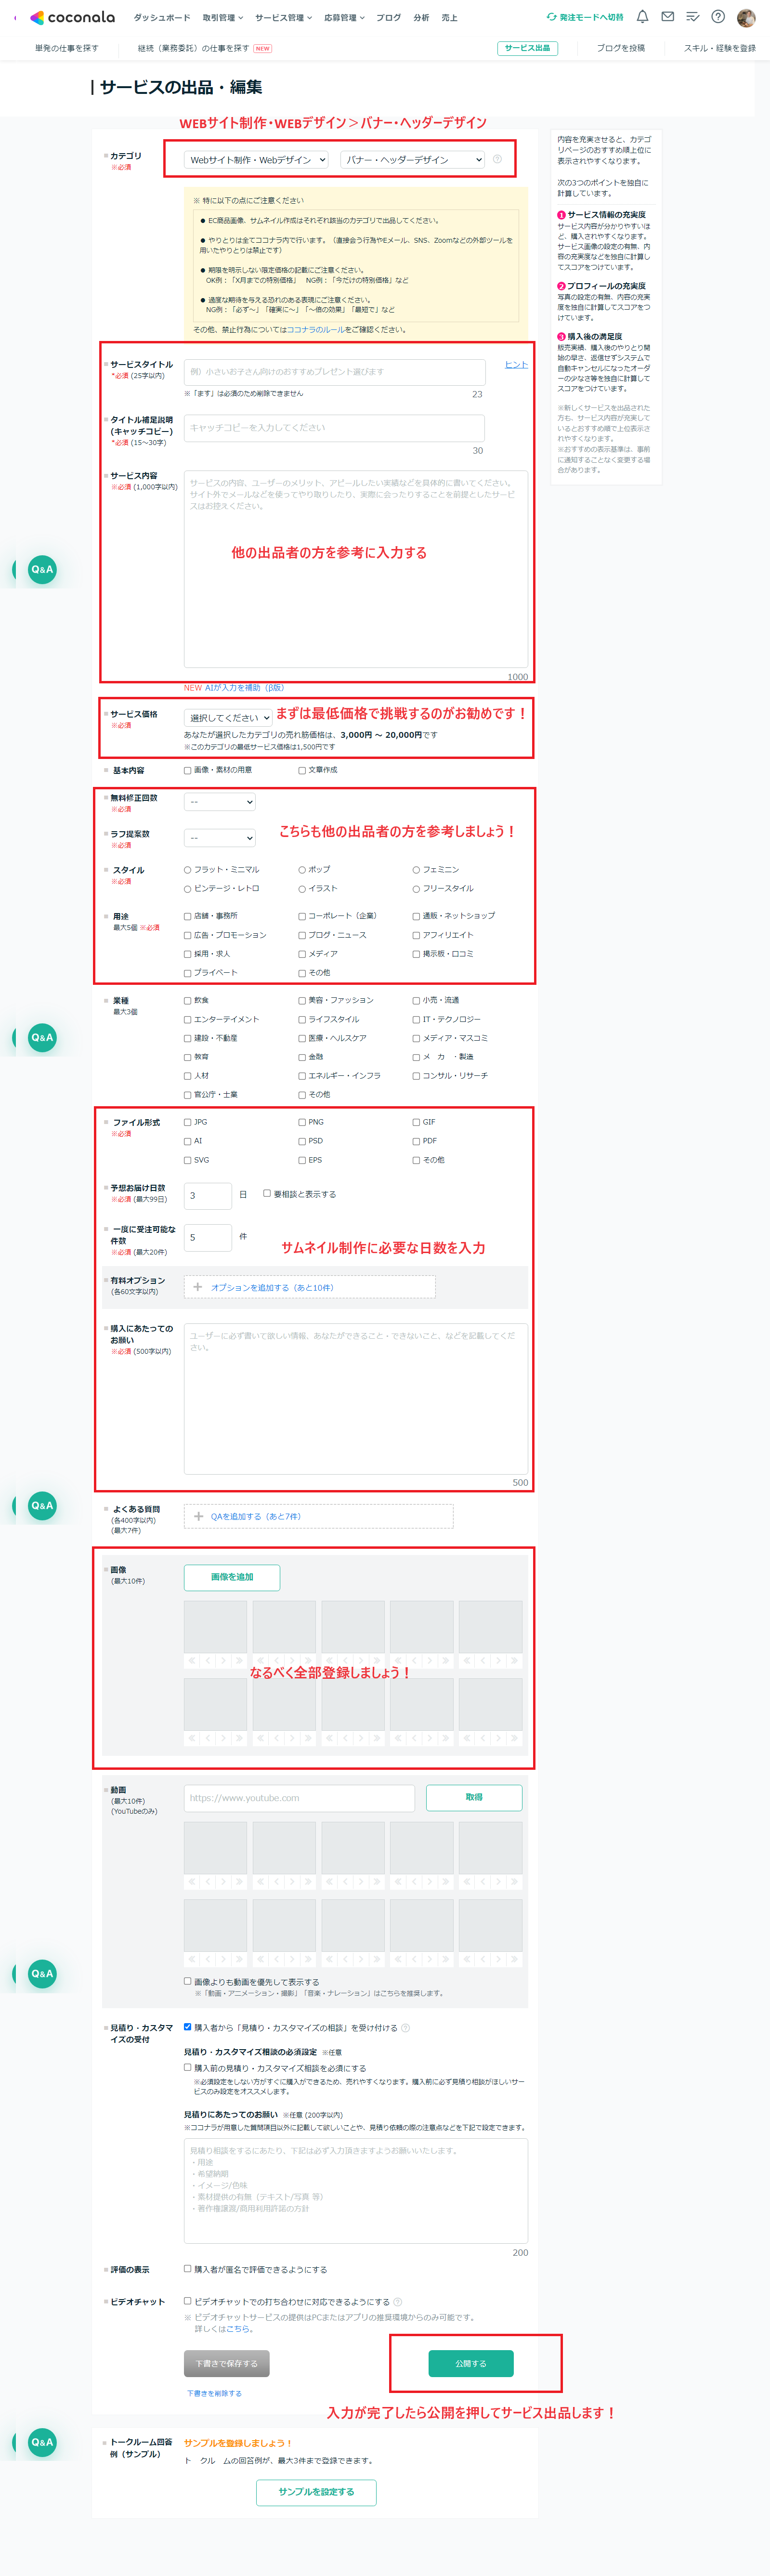Open the ブログ menu item
The height and width of the screenshot is (2576, 770).
388,18
